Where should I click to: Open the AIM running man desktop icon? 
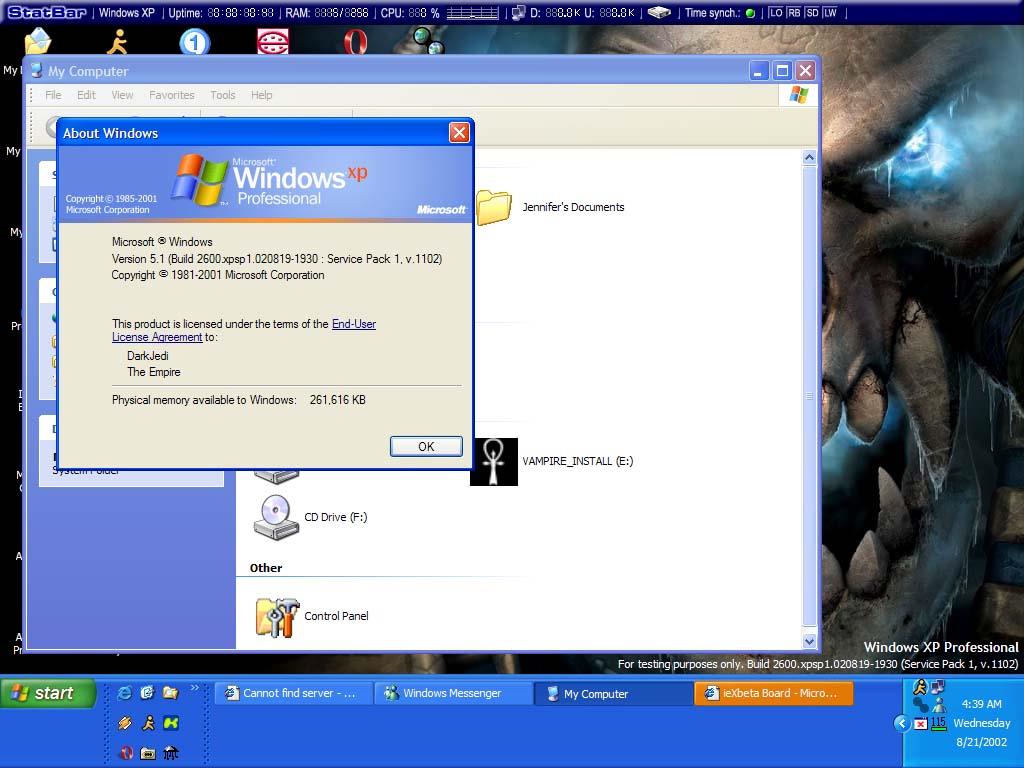click(x=117, y=42)
